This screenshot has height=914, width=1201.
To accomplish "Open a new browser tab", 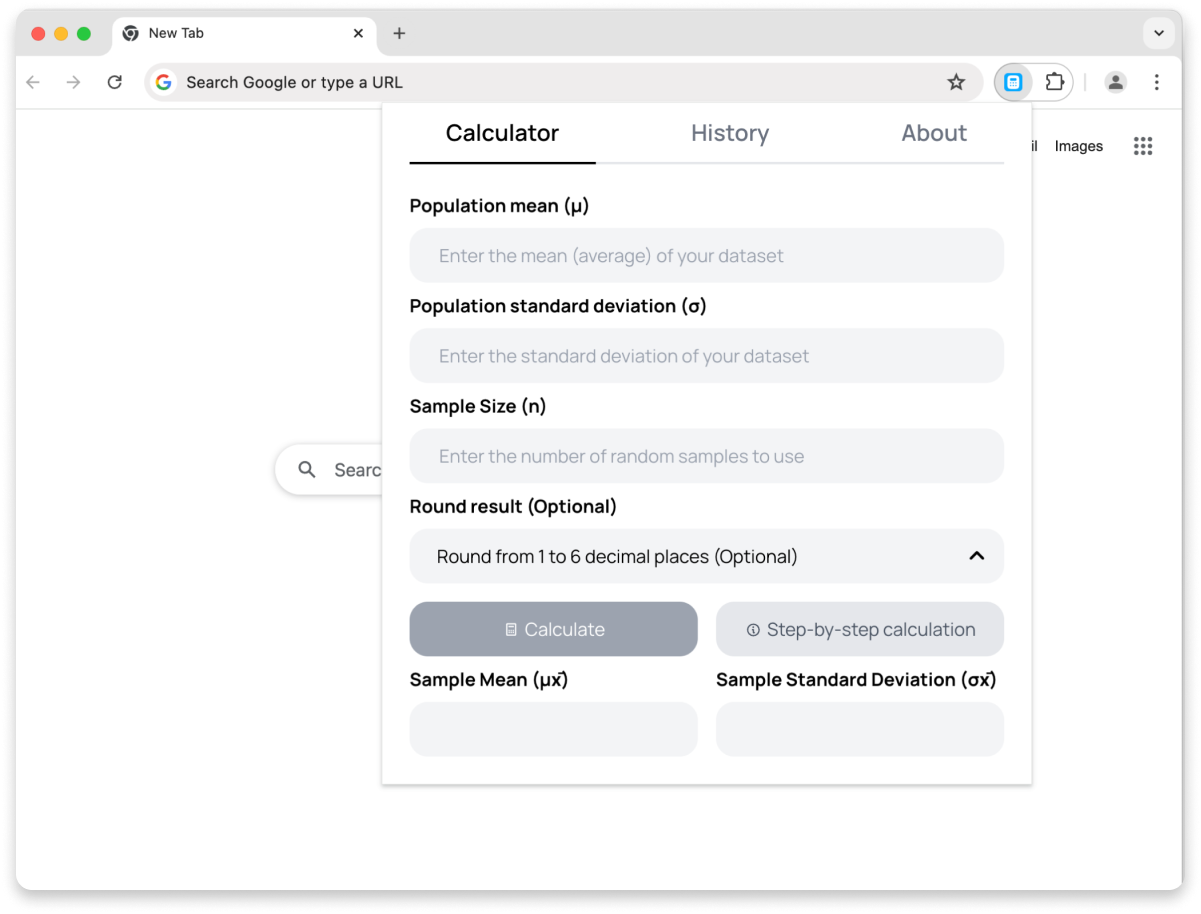I will pyautogui.click(x=399, y=33).
